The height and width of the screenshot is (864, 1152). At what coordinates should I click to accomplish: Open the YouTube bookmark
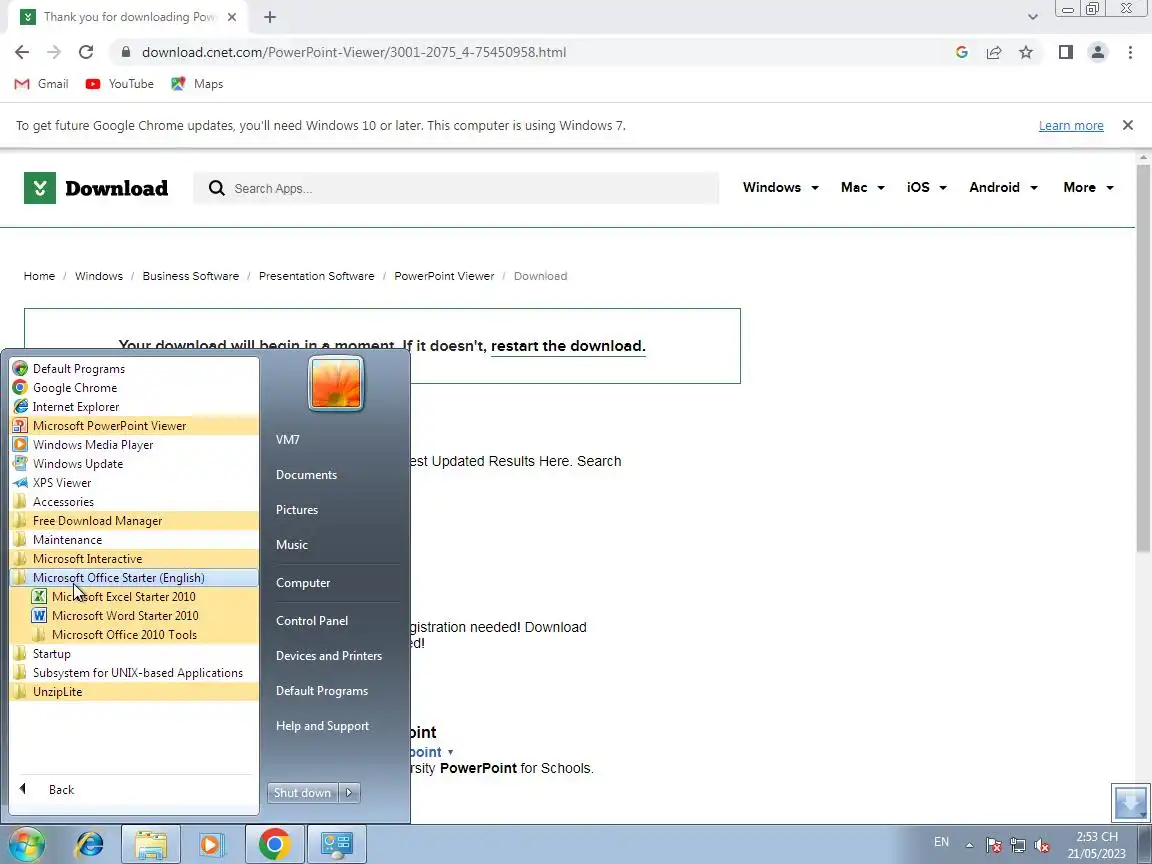point(120,84)
